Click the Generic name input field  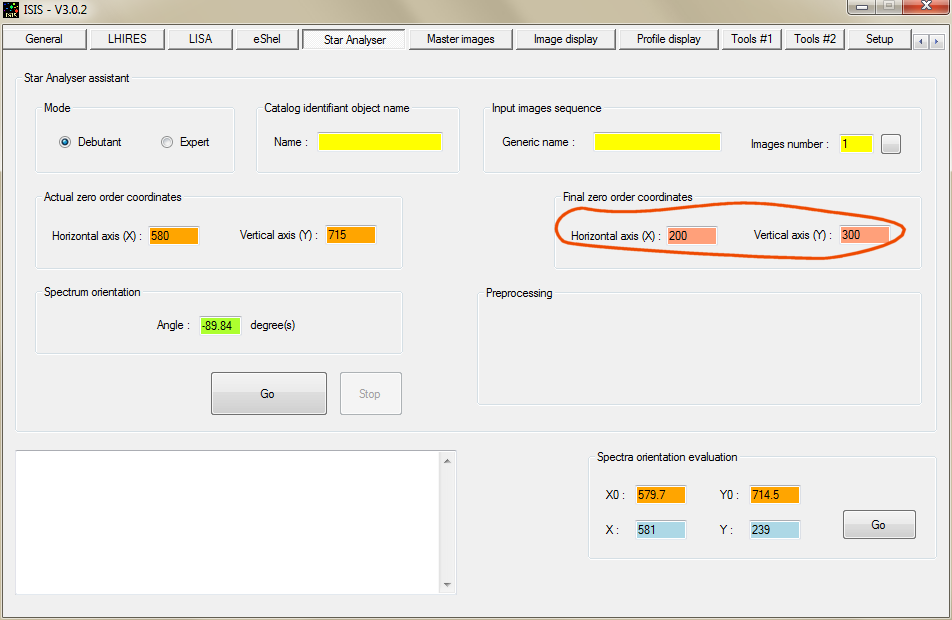pyautogui.click(x=657, y=142)
